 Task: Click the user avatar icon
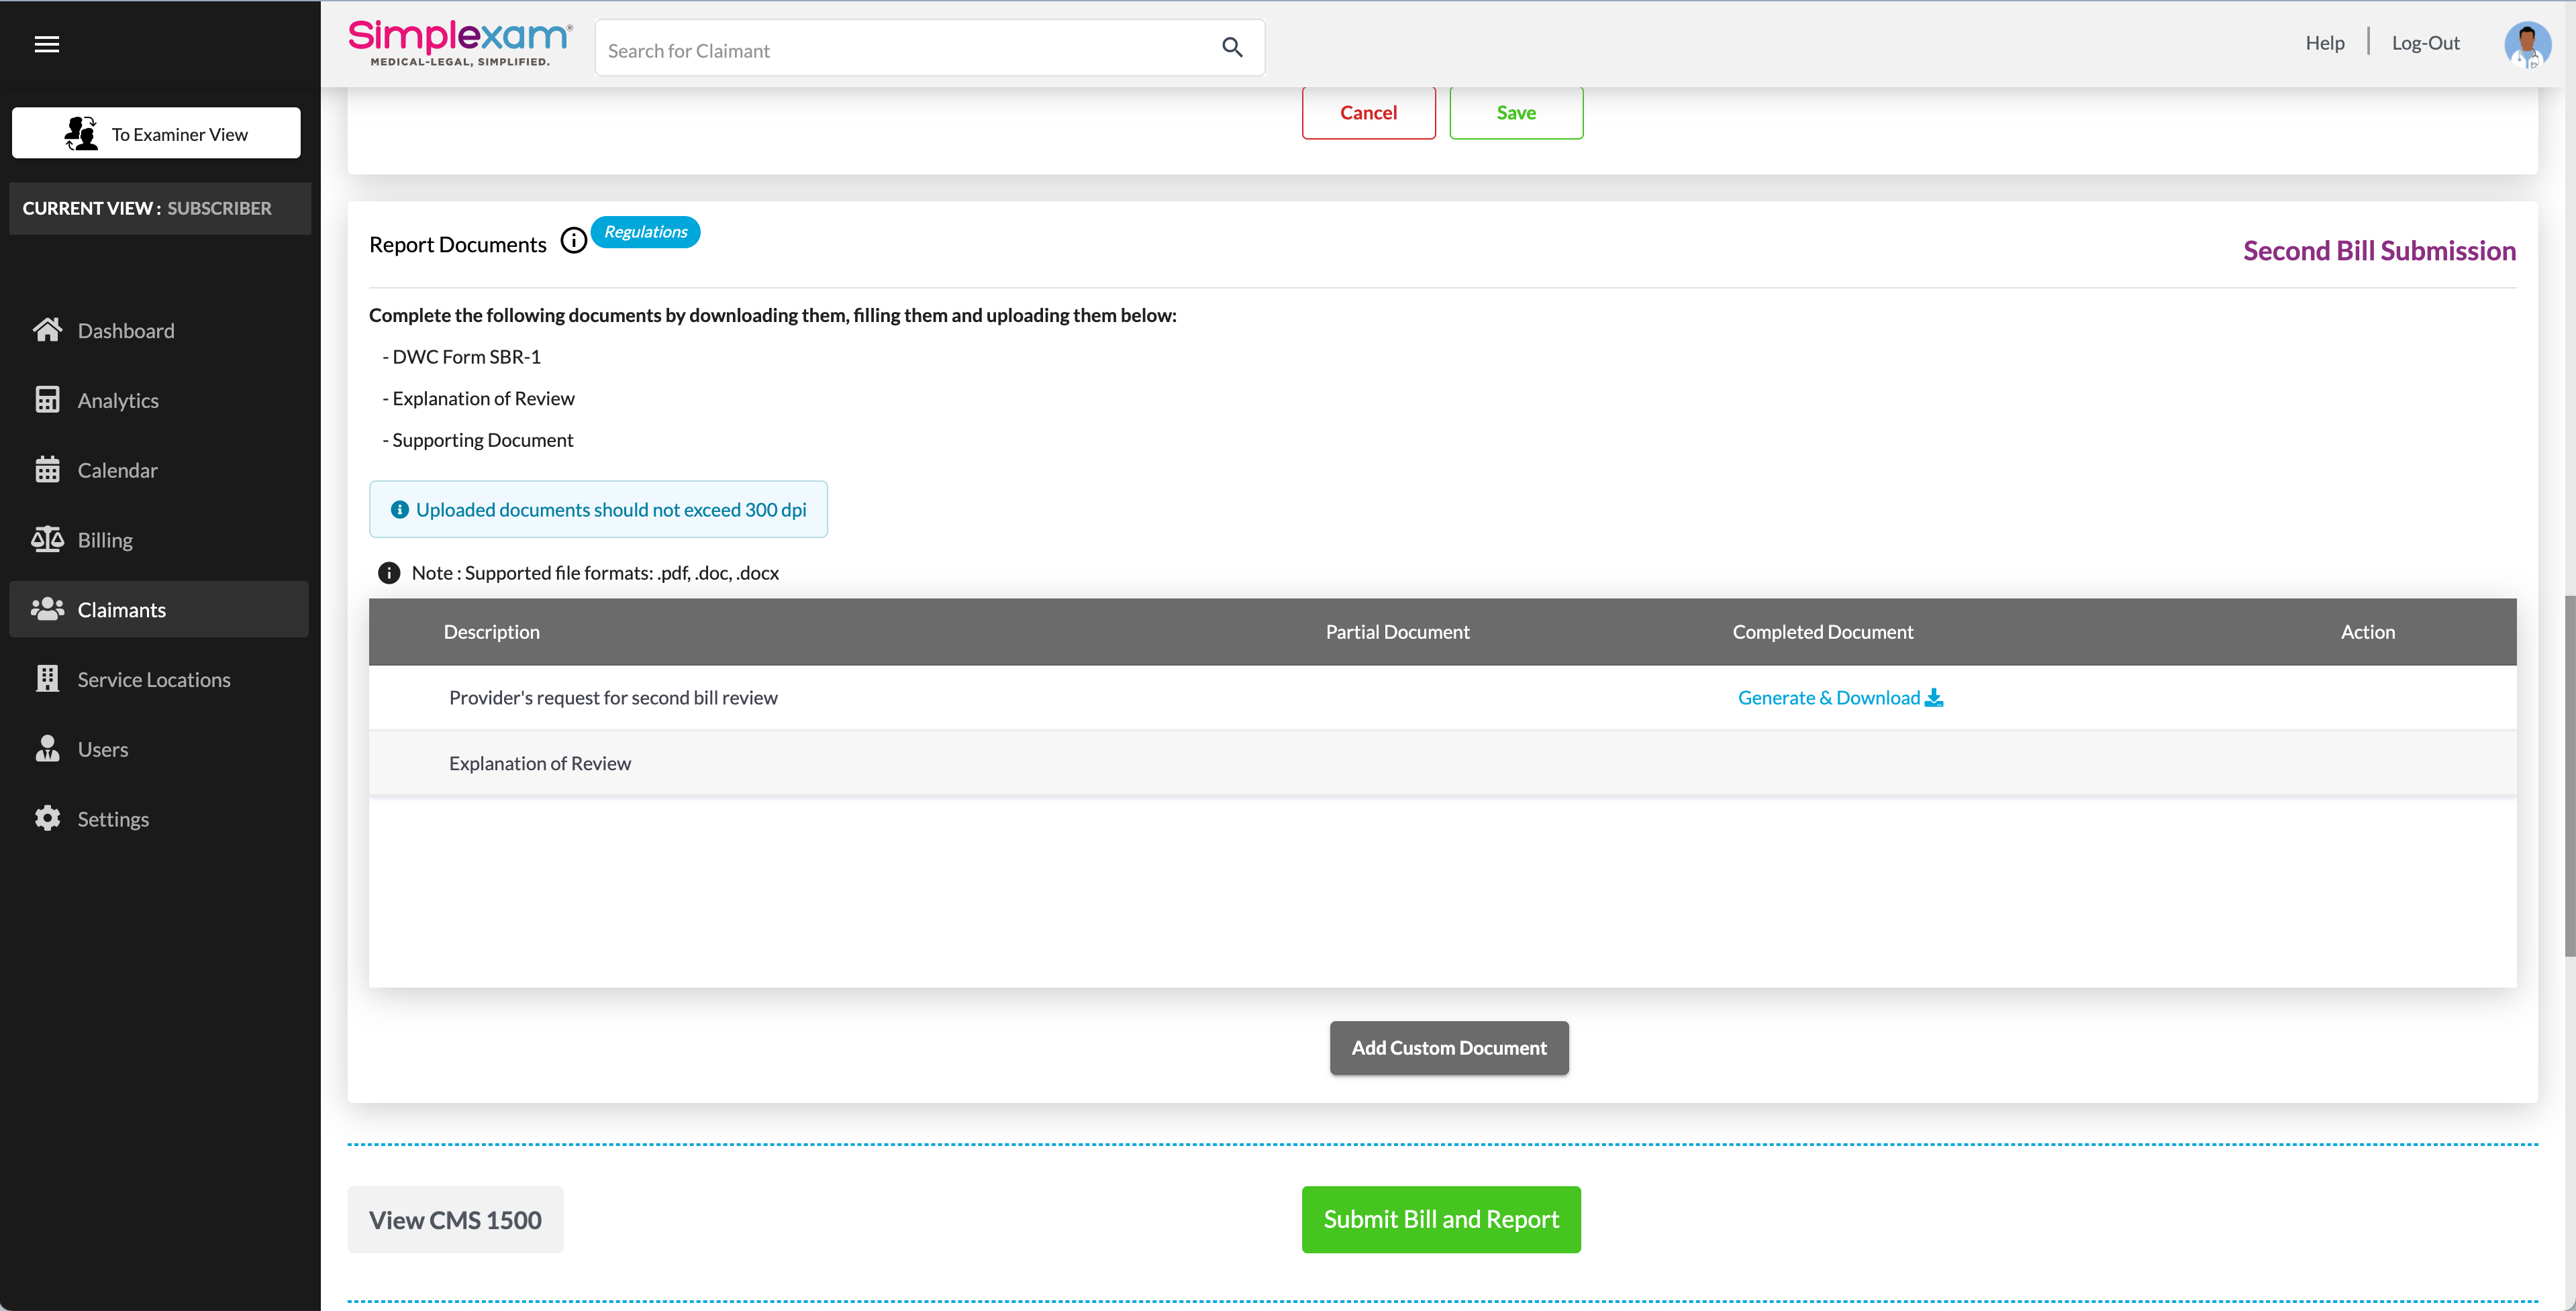pos(2526,45)
